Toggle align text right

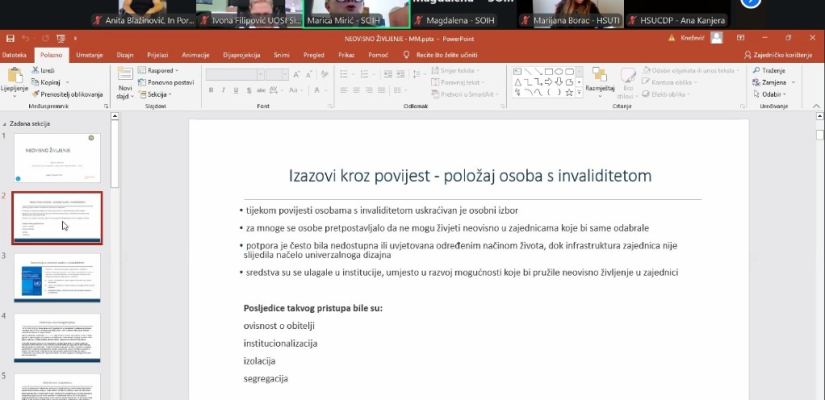click(x=369, y=91)
